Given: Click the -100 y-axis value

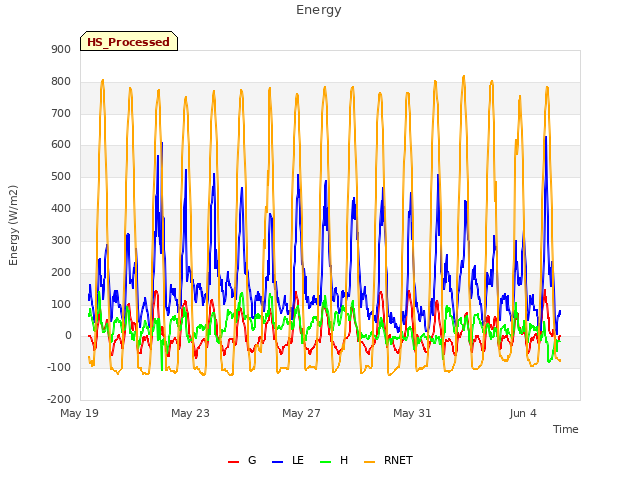Looking at the screenshot, I should [x=59, y=367].
